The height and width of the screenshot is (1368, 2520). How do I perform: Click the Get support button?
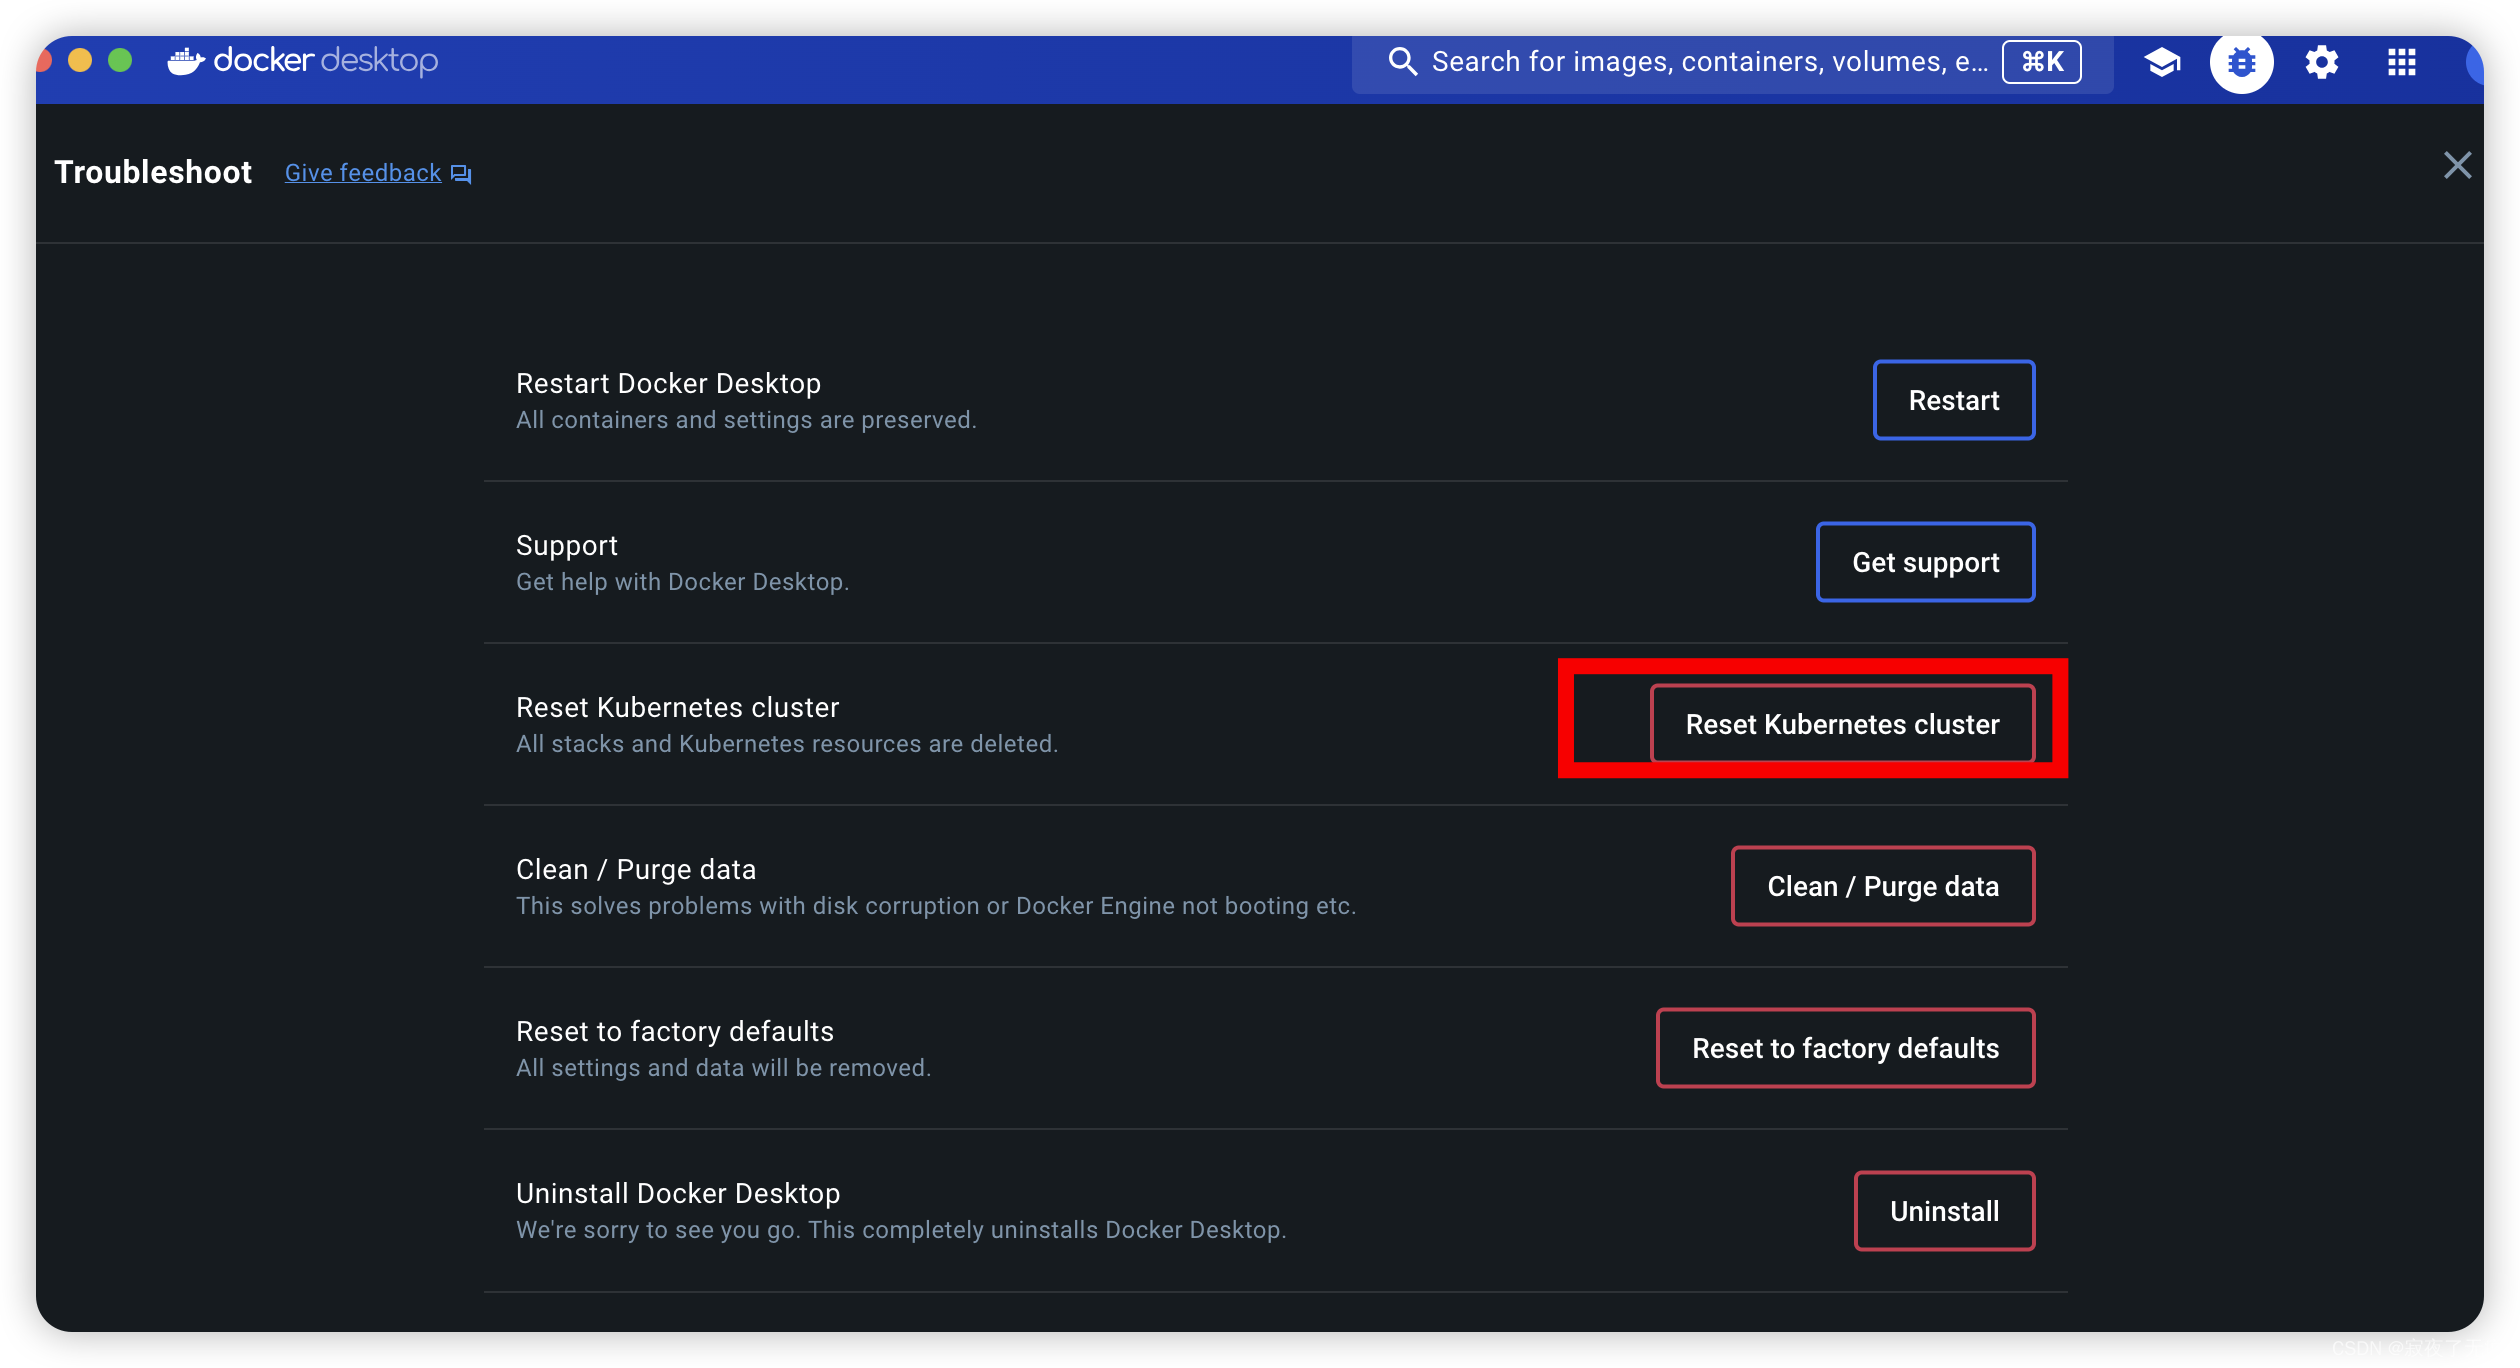(1924, 562)
